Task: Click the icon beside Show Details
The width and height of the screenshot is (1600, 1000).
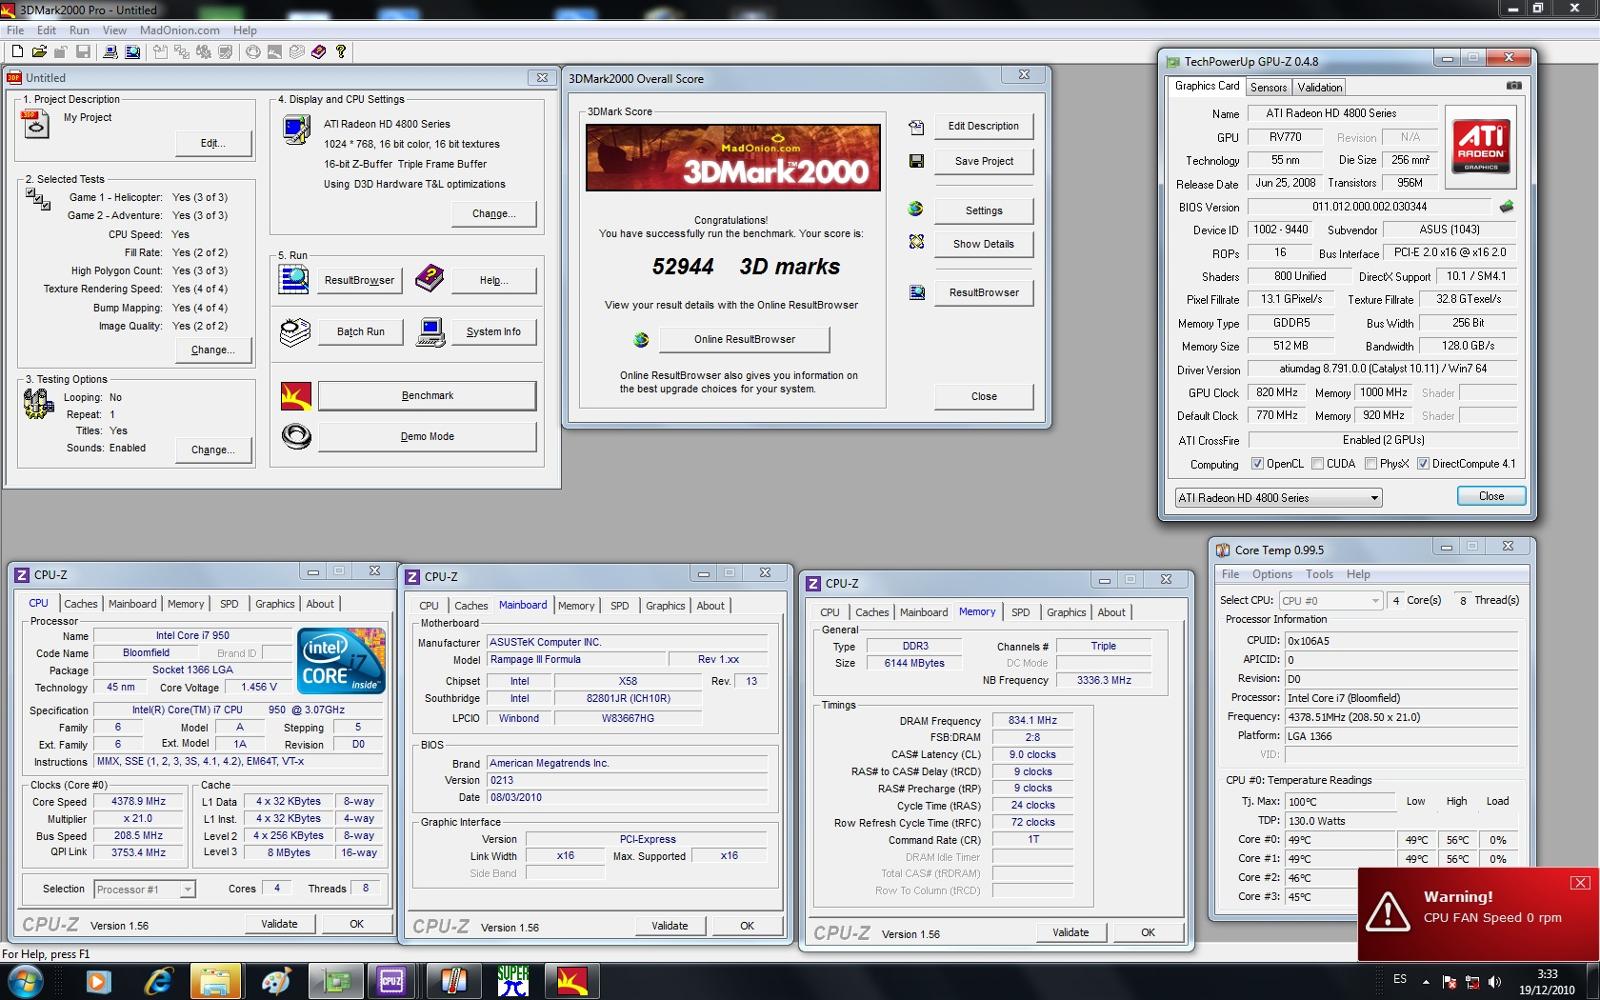Action: click(x=916, y=243)
